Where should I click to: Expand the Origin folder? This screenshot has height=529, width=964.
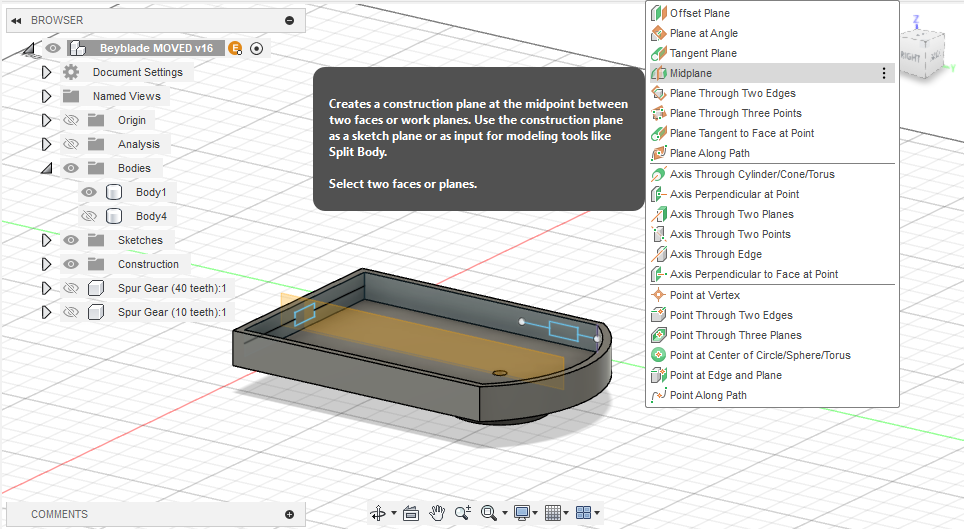coord(46,120)
